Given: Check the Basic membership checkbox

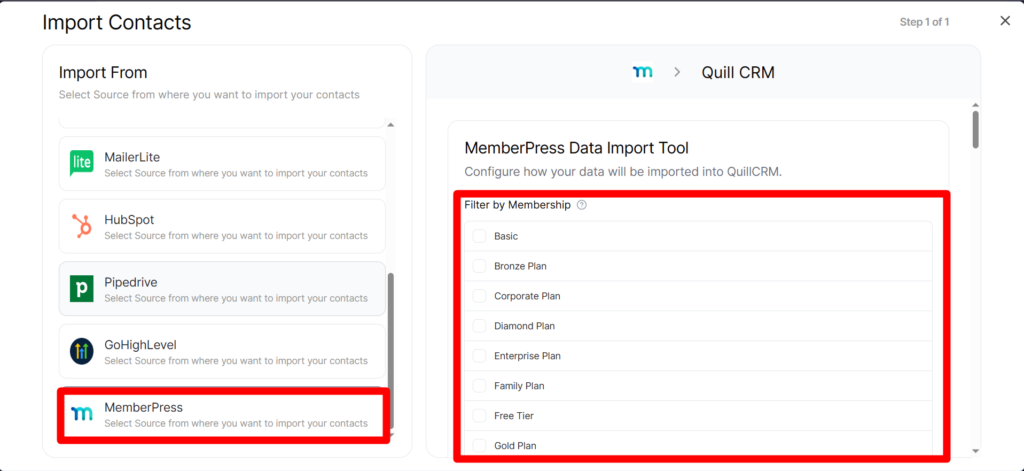Looking at the screenshot, I should coord(479,236).
